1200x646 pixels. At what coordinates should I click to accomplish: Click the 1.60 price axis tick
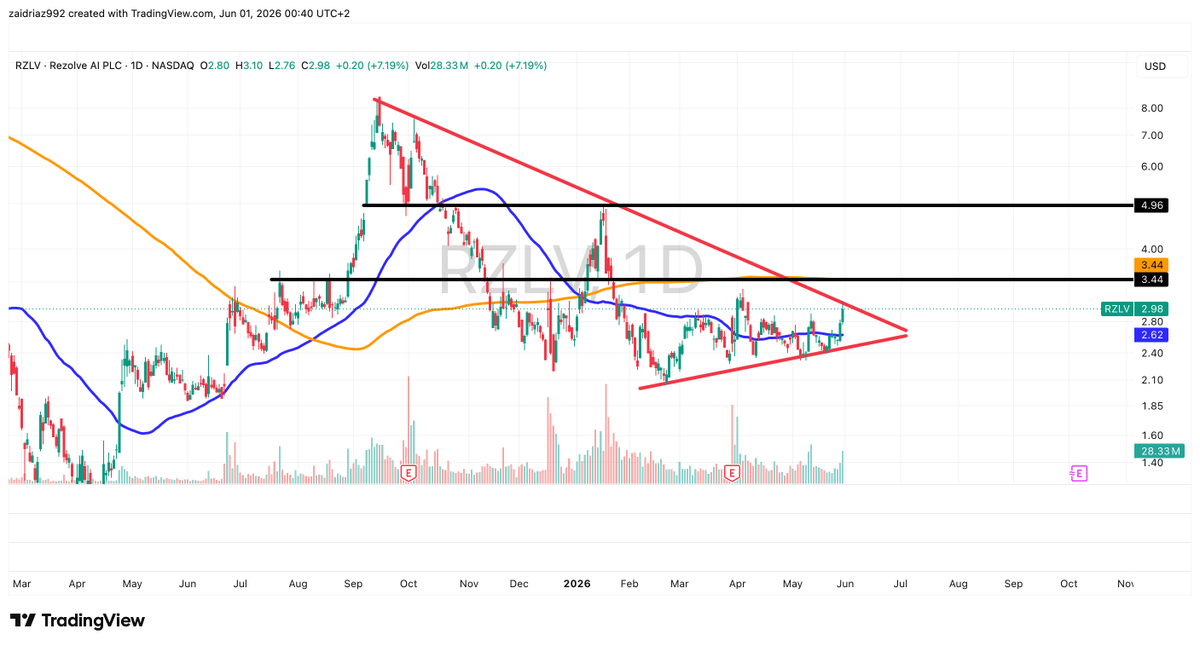(1151, 435)
